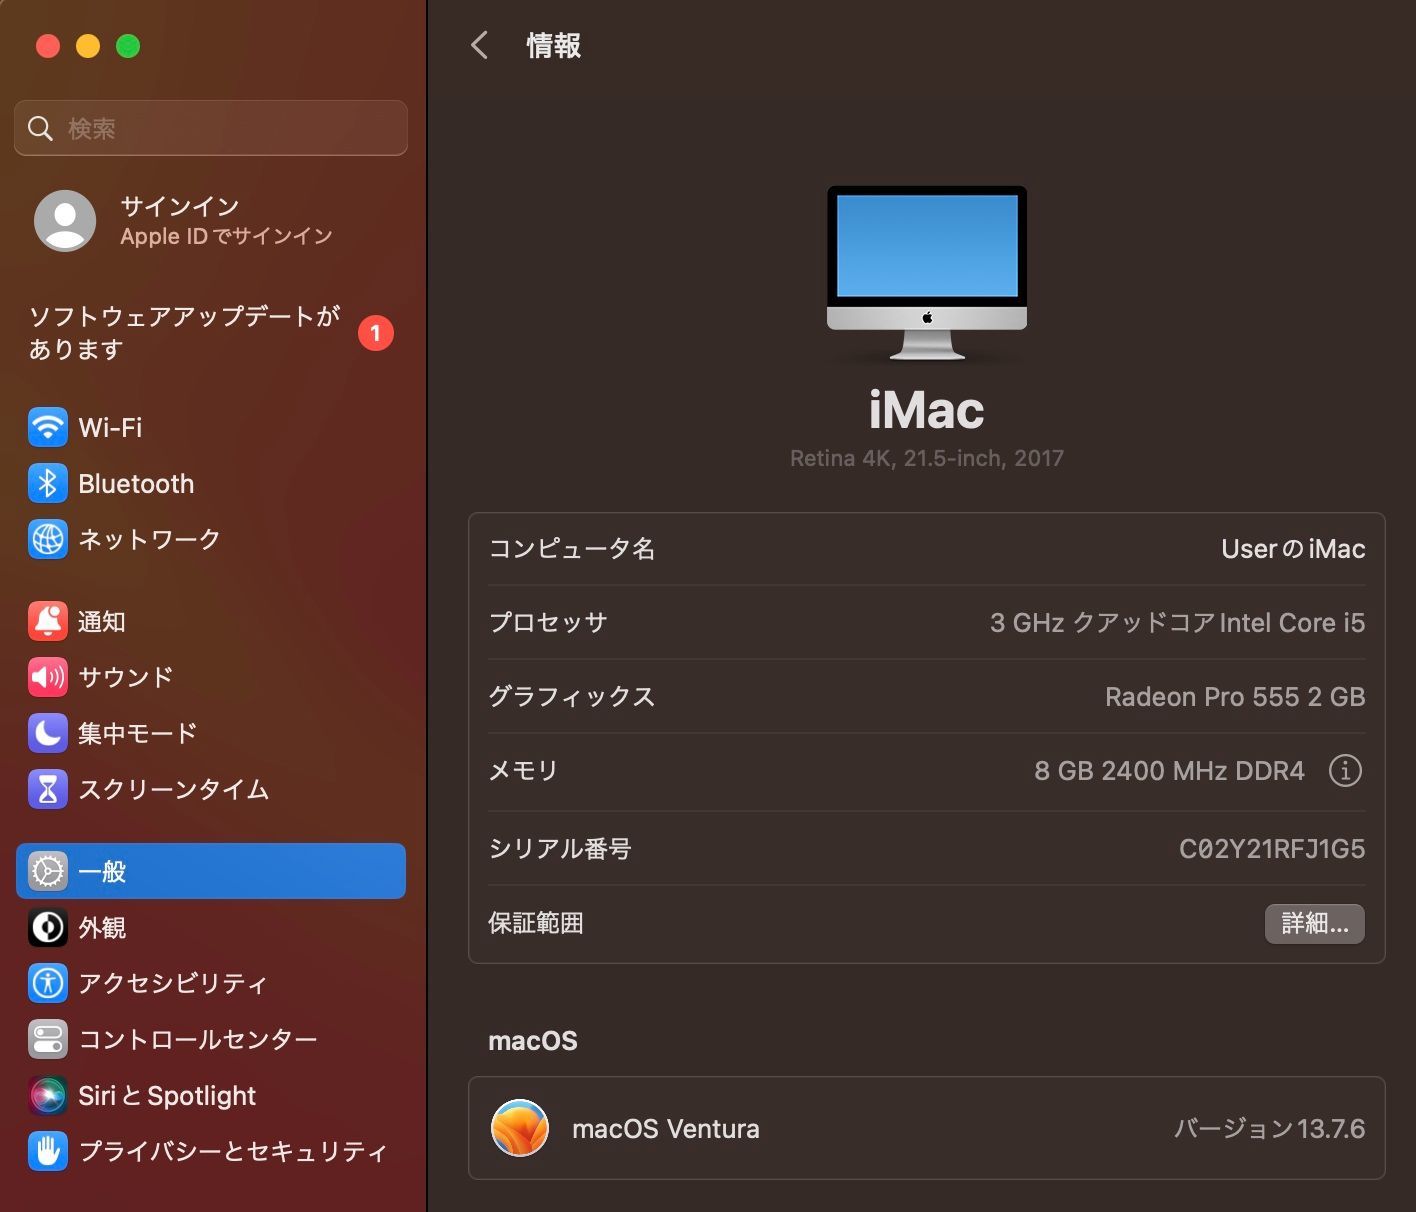Click the macOS Ventura name text
The image size is (1416, 1212).
[666, 1128]
